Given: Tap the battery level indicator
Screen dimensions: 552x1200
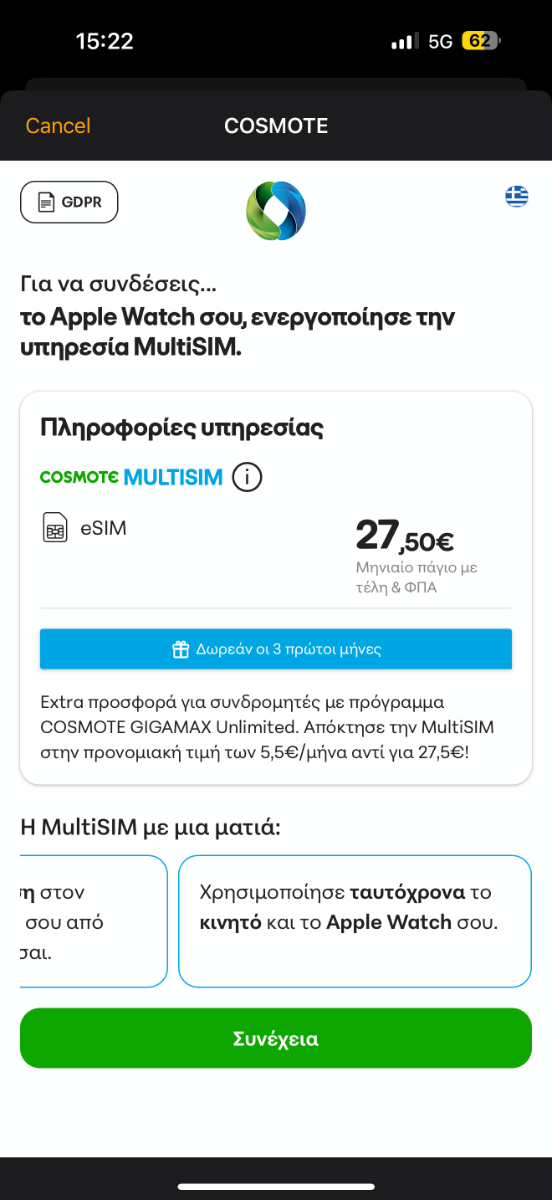Looking at the screenshot, I should pos(482,41).
